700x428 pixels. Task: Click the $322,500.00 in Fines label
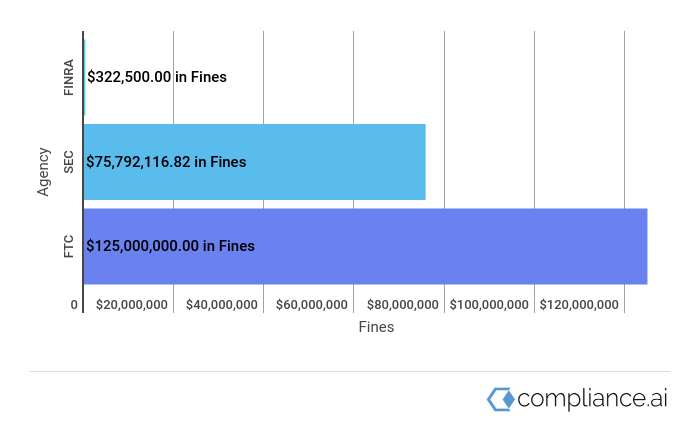coord(157,77)
